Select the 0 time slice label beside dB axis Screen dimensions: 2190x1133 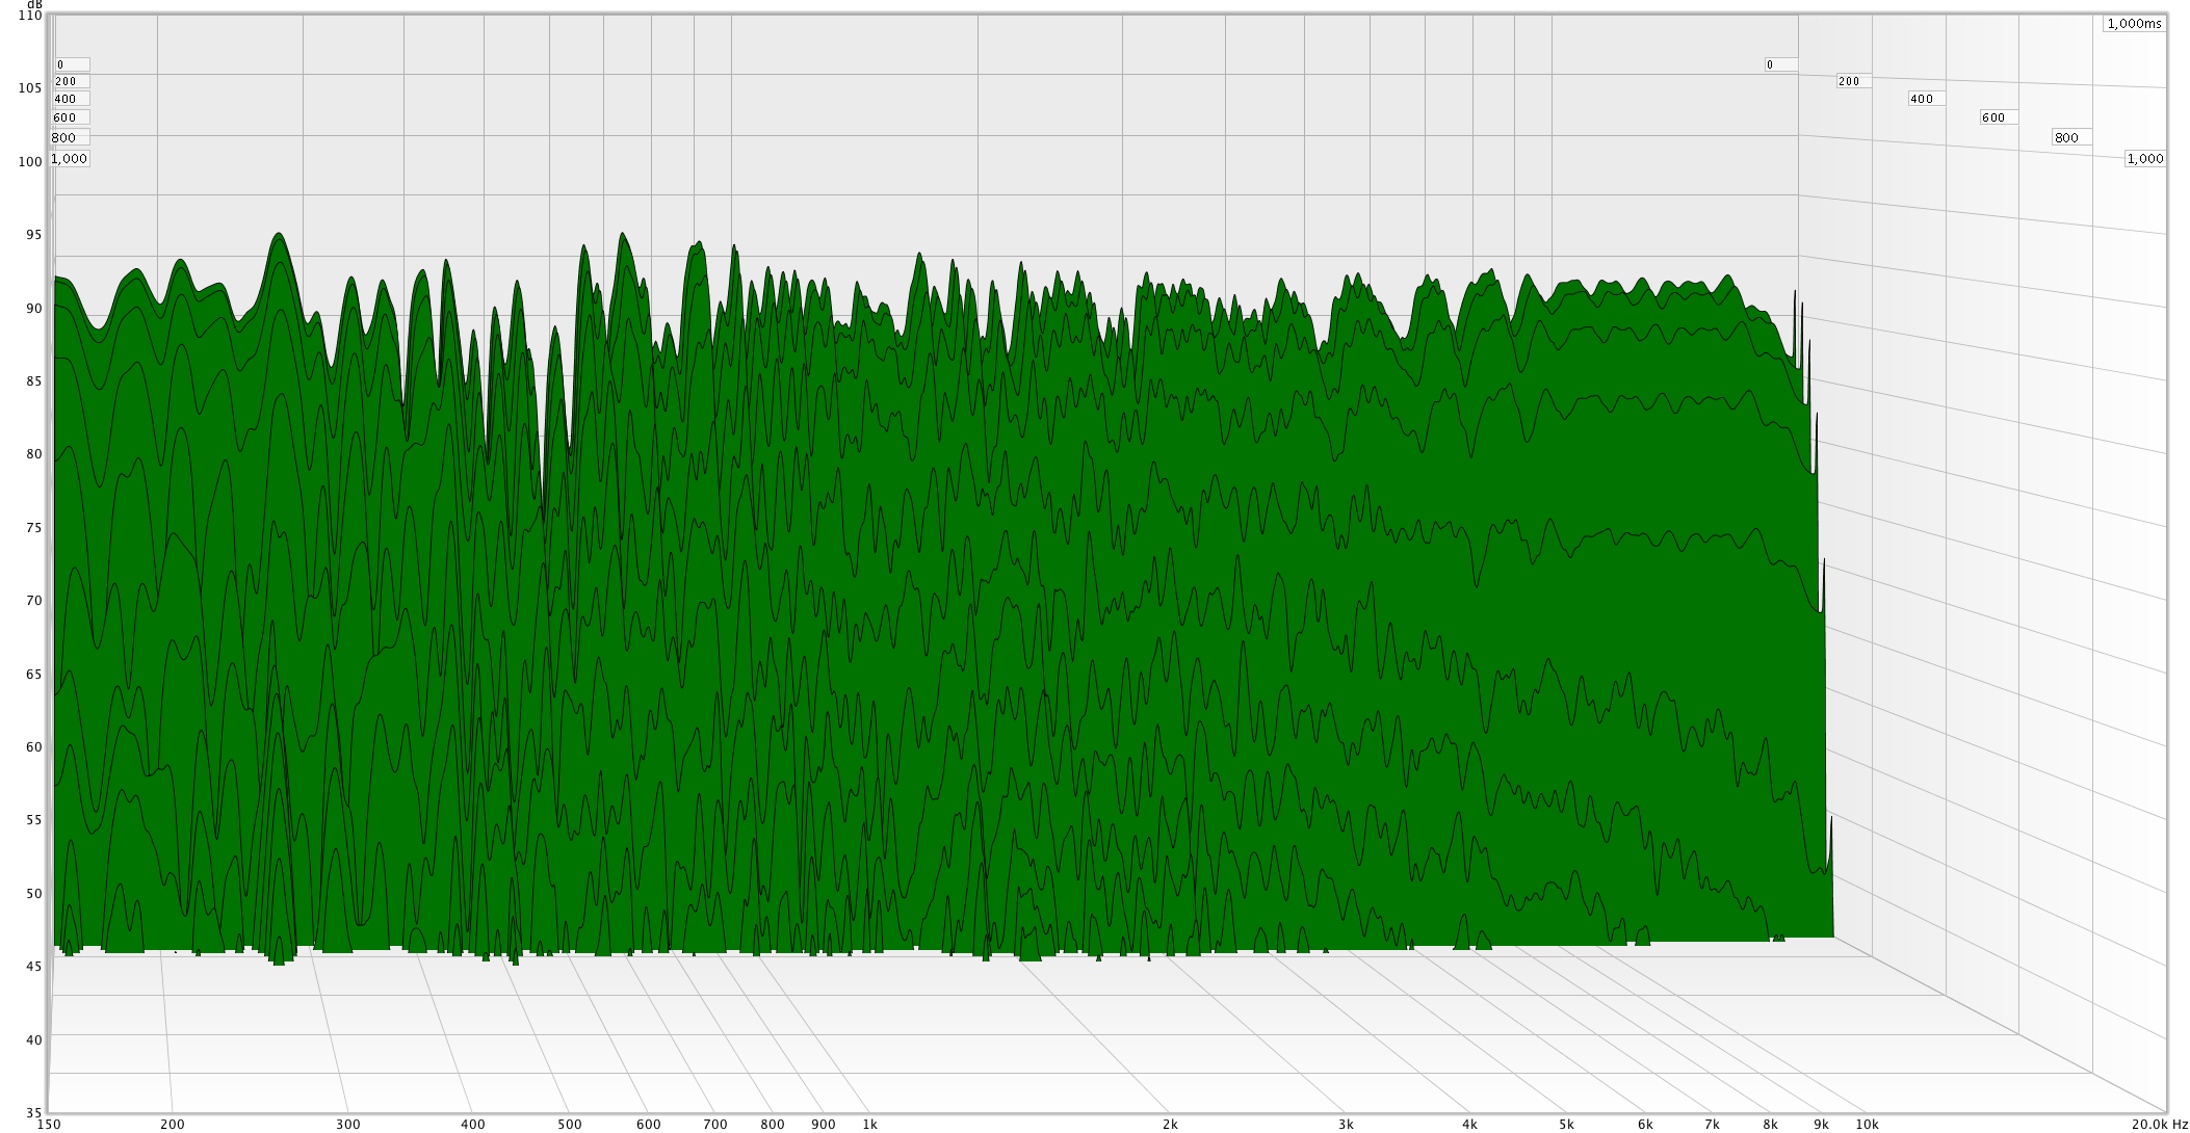tap(71, 64)
